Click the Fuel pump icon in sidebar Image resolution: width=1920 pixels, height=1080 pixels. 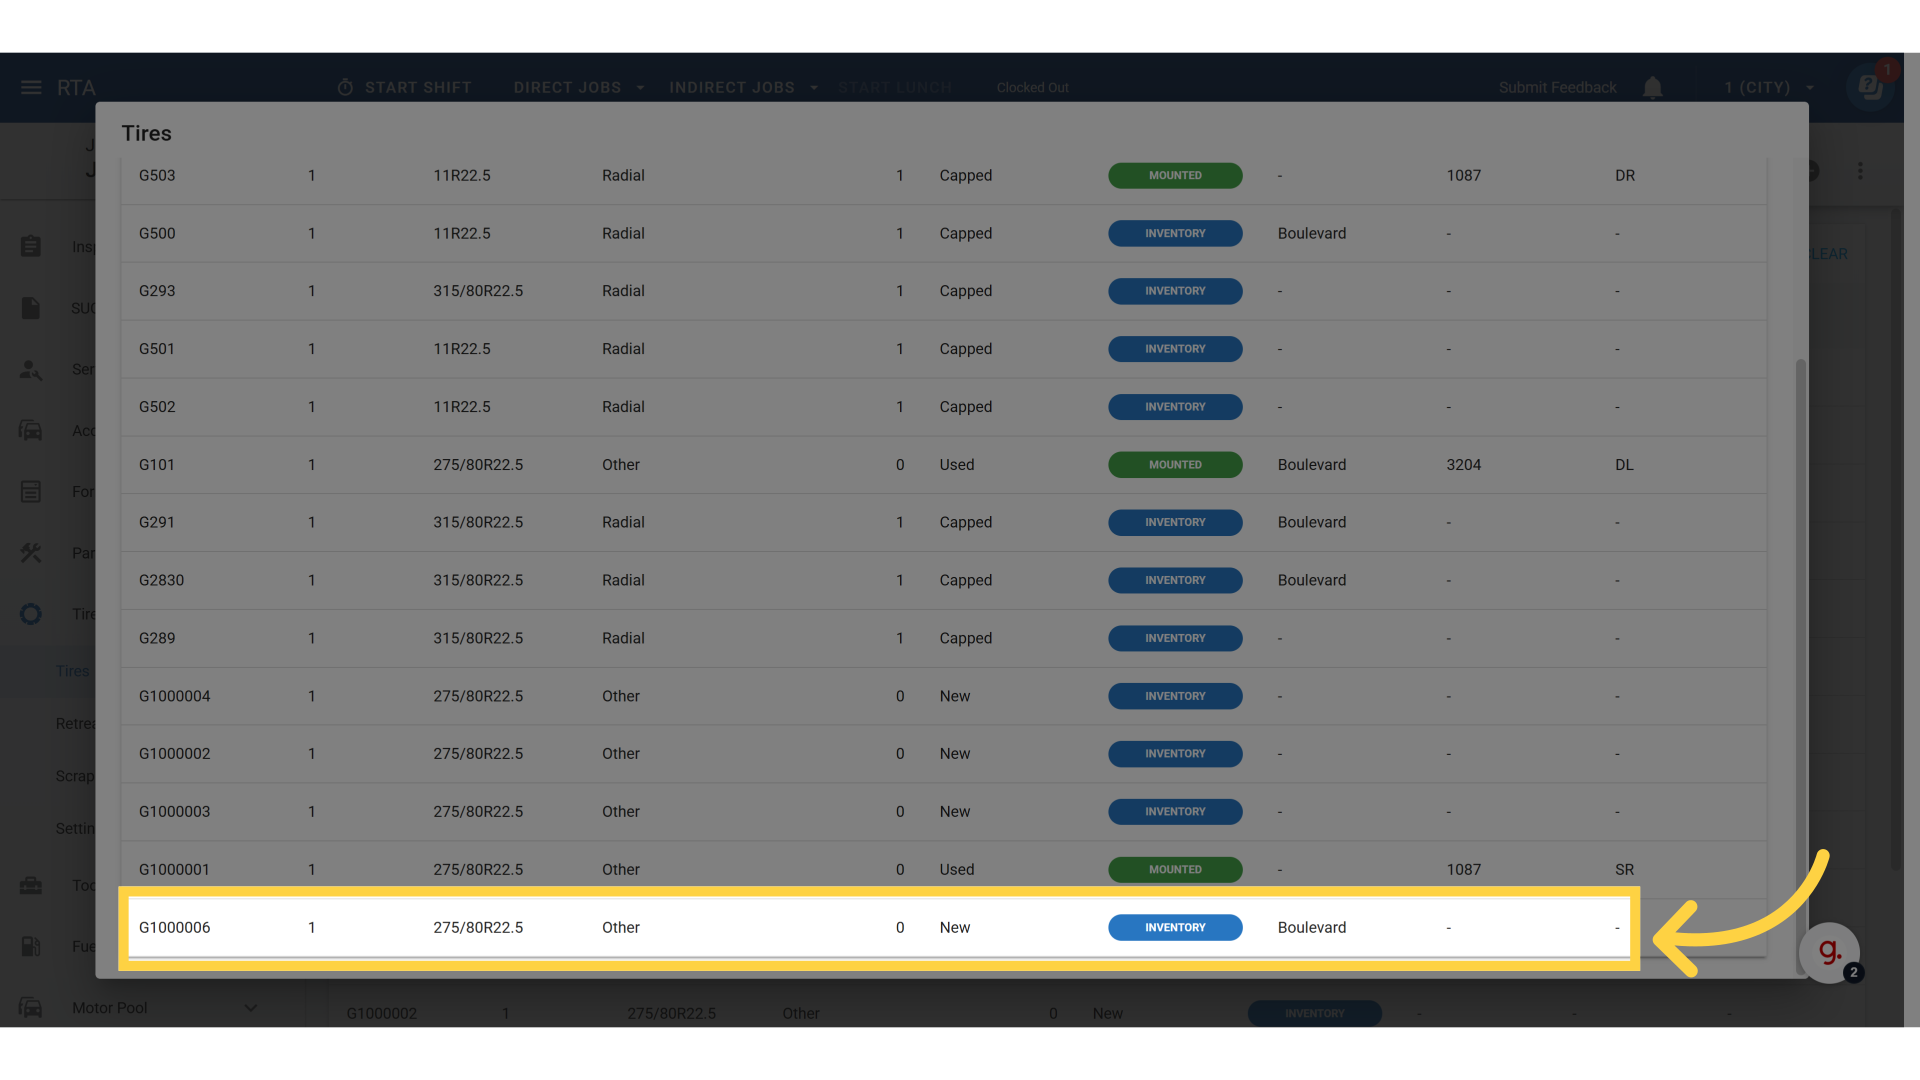[x=31, y=946]
